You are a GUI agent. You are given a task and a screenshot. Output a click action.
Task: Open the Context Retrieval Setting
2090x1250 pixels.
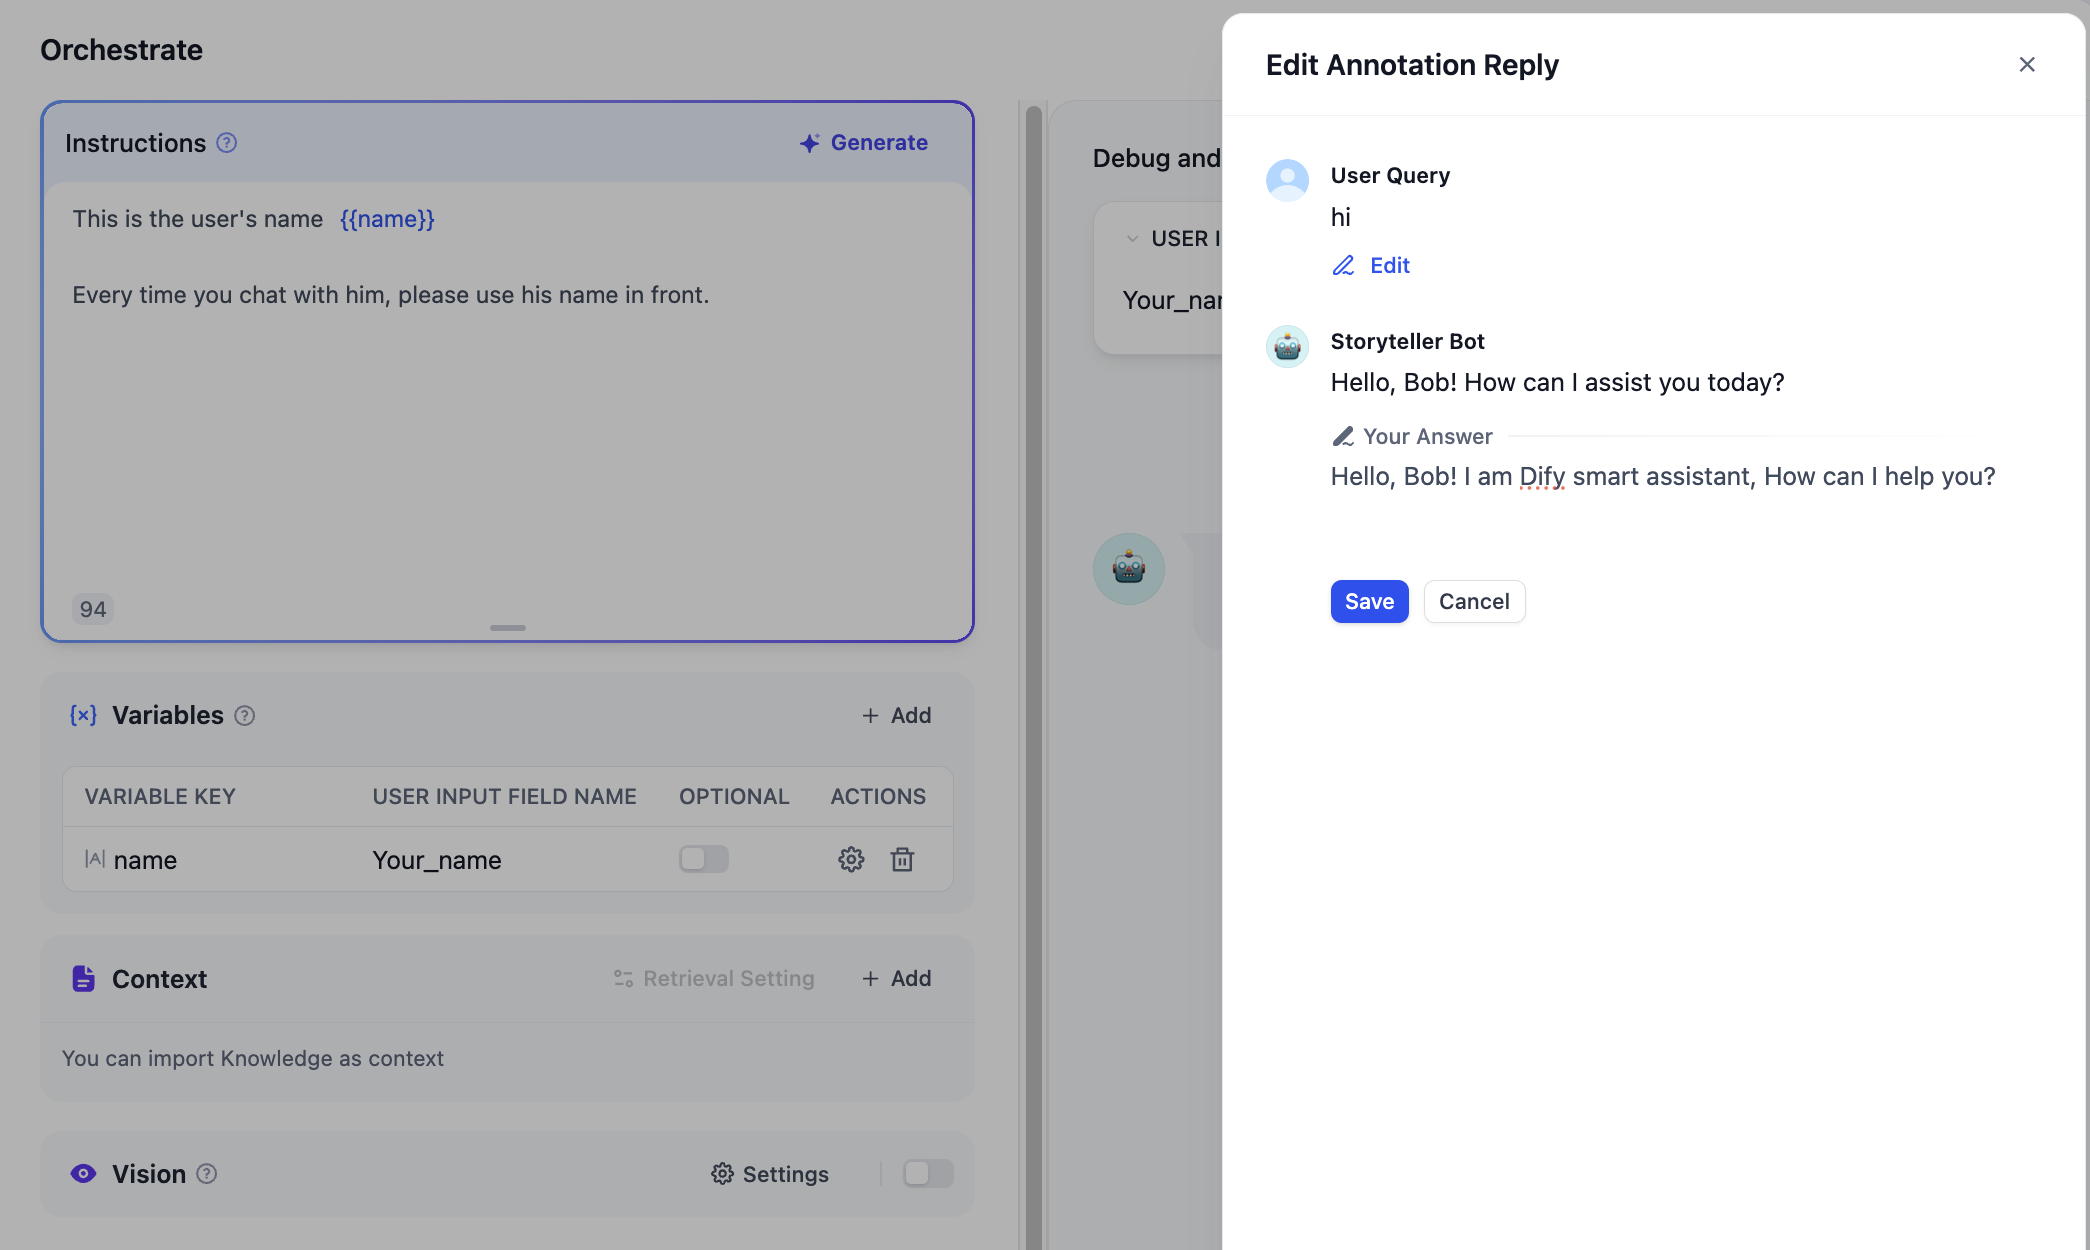[714, 979]
